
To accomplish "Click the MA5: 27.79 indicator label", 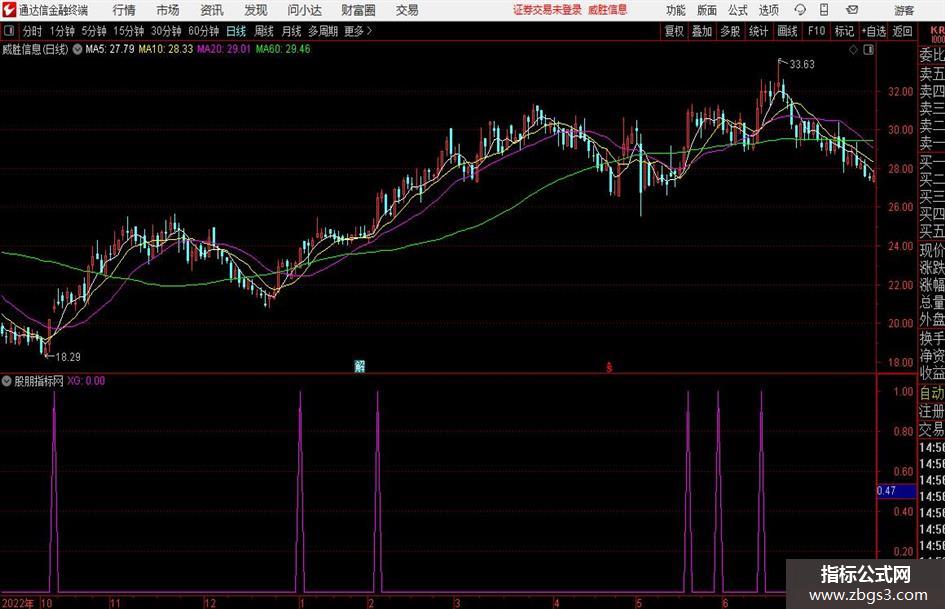I will point(110,49).
